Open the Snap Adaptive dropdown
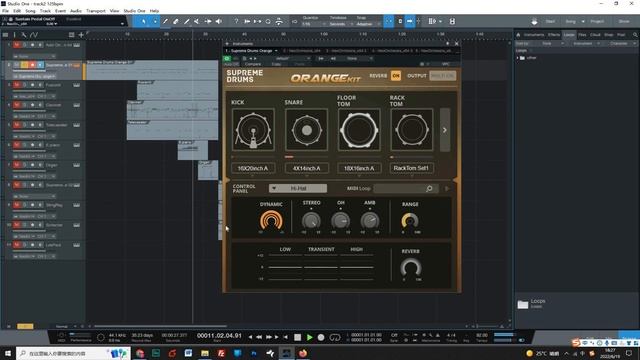The height and width of the screenshot is (360, 640). pos(368,24)
